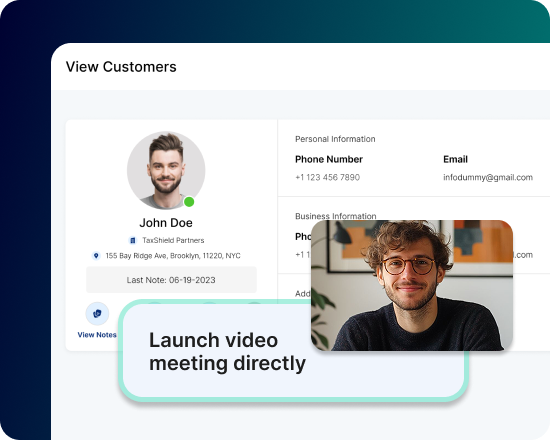This screenshot has width=550, height=440.
Task: Click phone number +1 123 456 7890
Action: pyautogui.click(x=328, y=177)
